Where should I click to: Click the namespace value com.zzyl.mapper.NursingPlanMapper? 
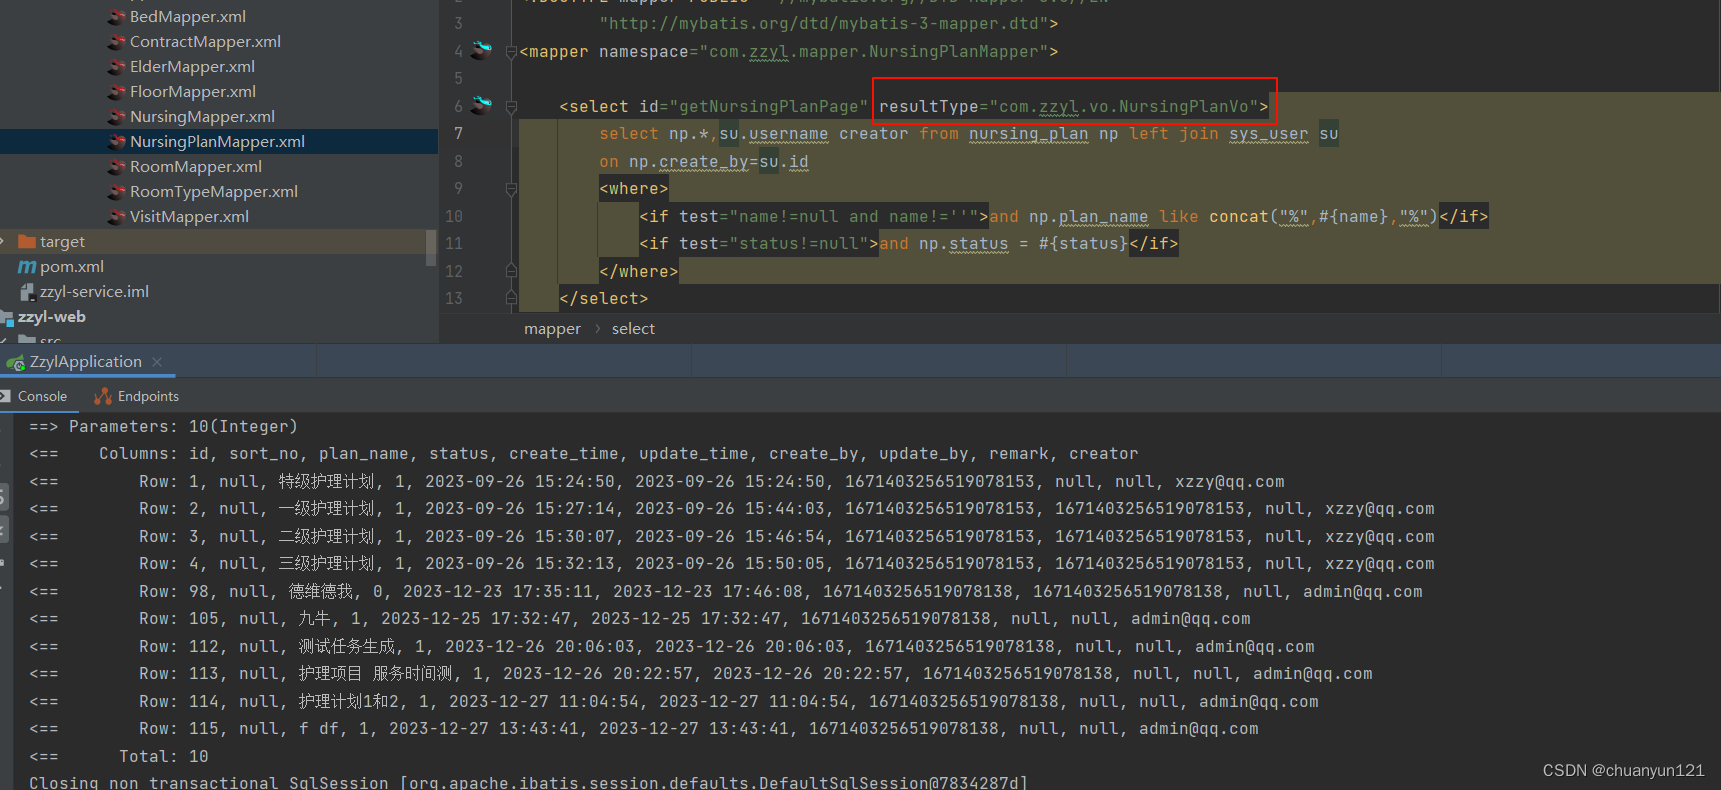[x=874, y=52]
